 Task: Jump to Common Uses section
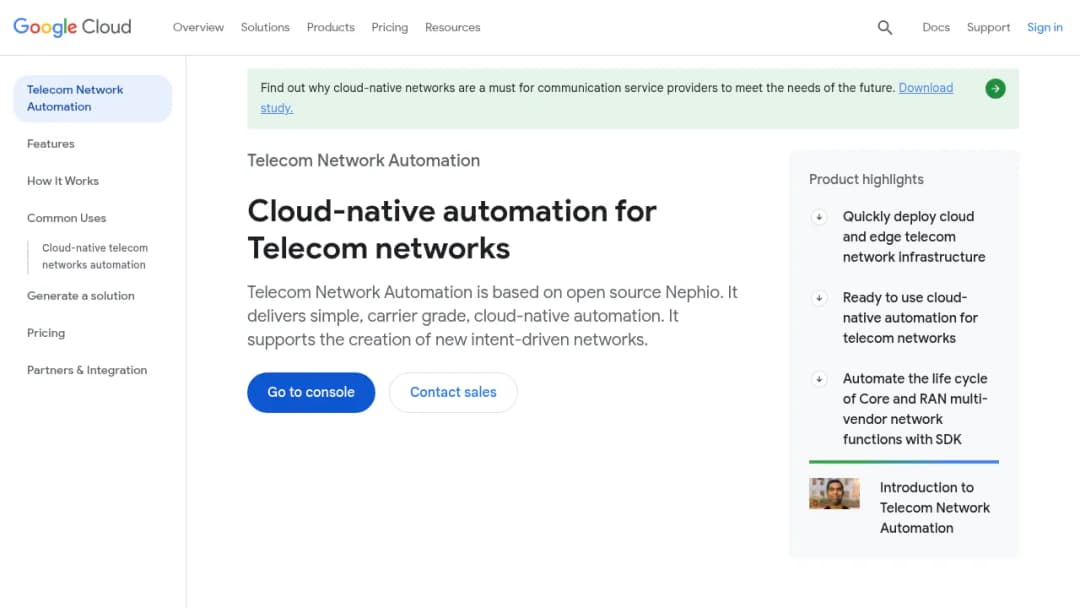tap(67, 218)
